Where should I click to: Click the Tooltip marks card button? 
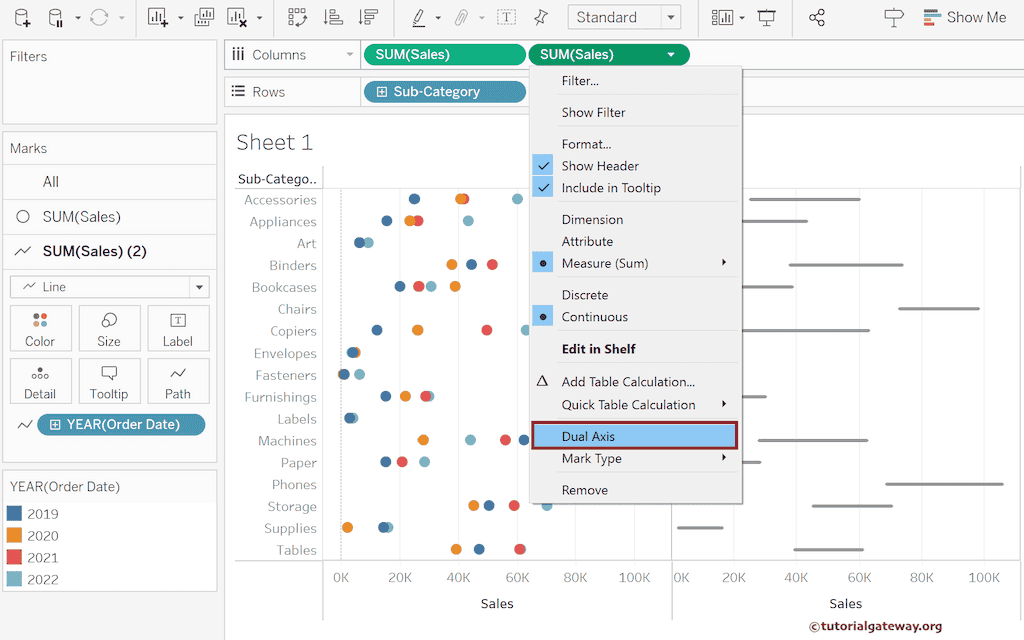coord(109,381)
